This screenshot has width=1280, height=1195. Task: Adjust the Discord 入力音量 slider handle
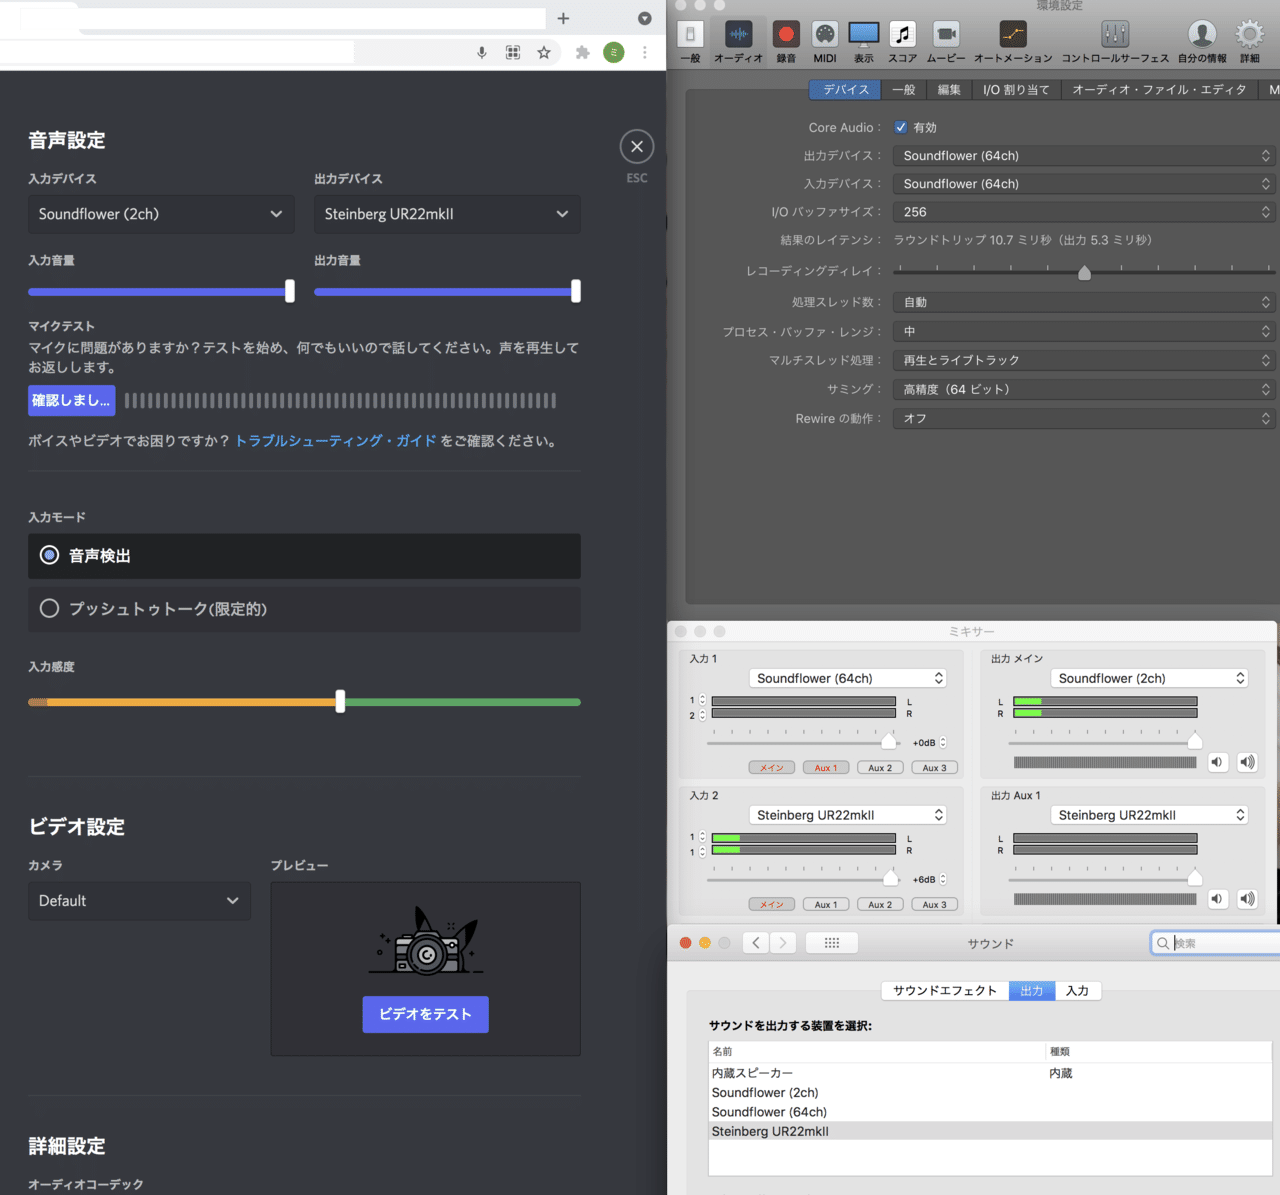coord(290,291)
